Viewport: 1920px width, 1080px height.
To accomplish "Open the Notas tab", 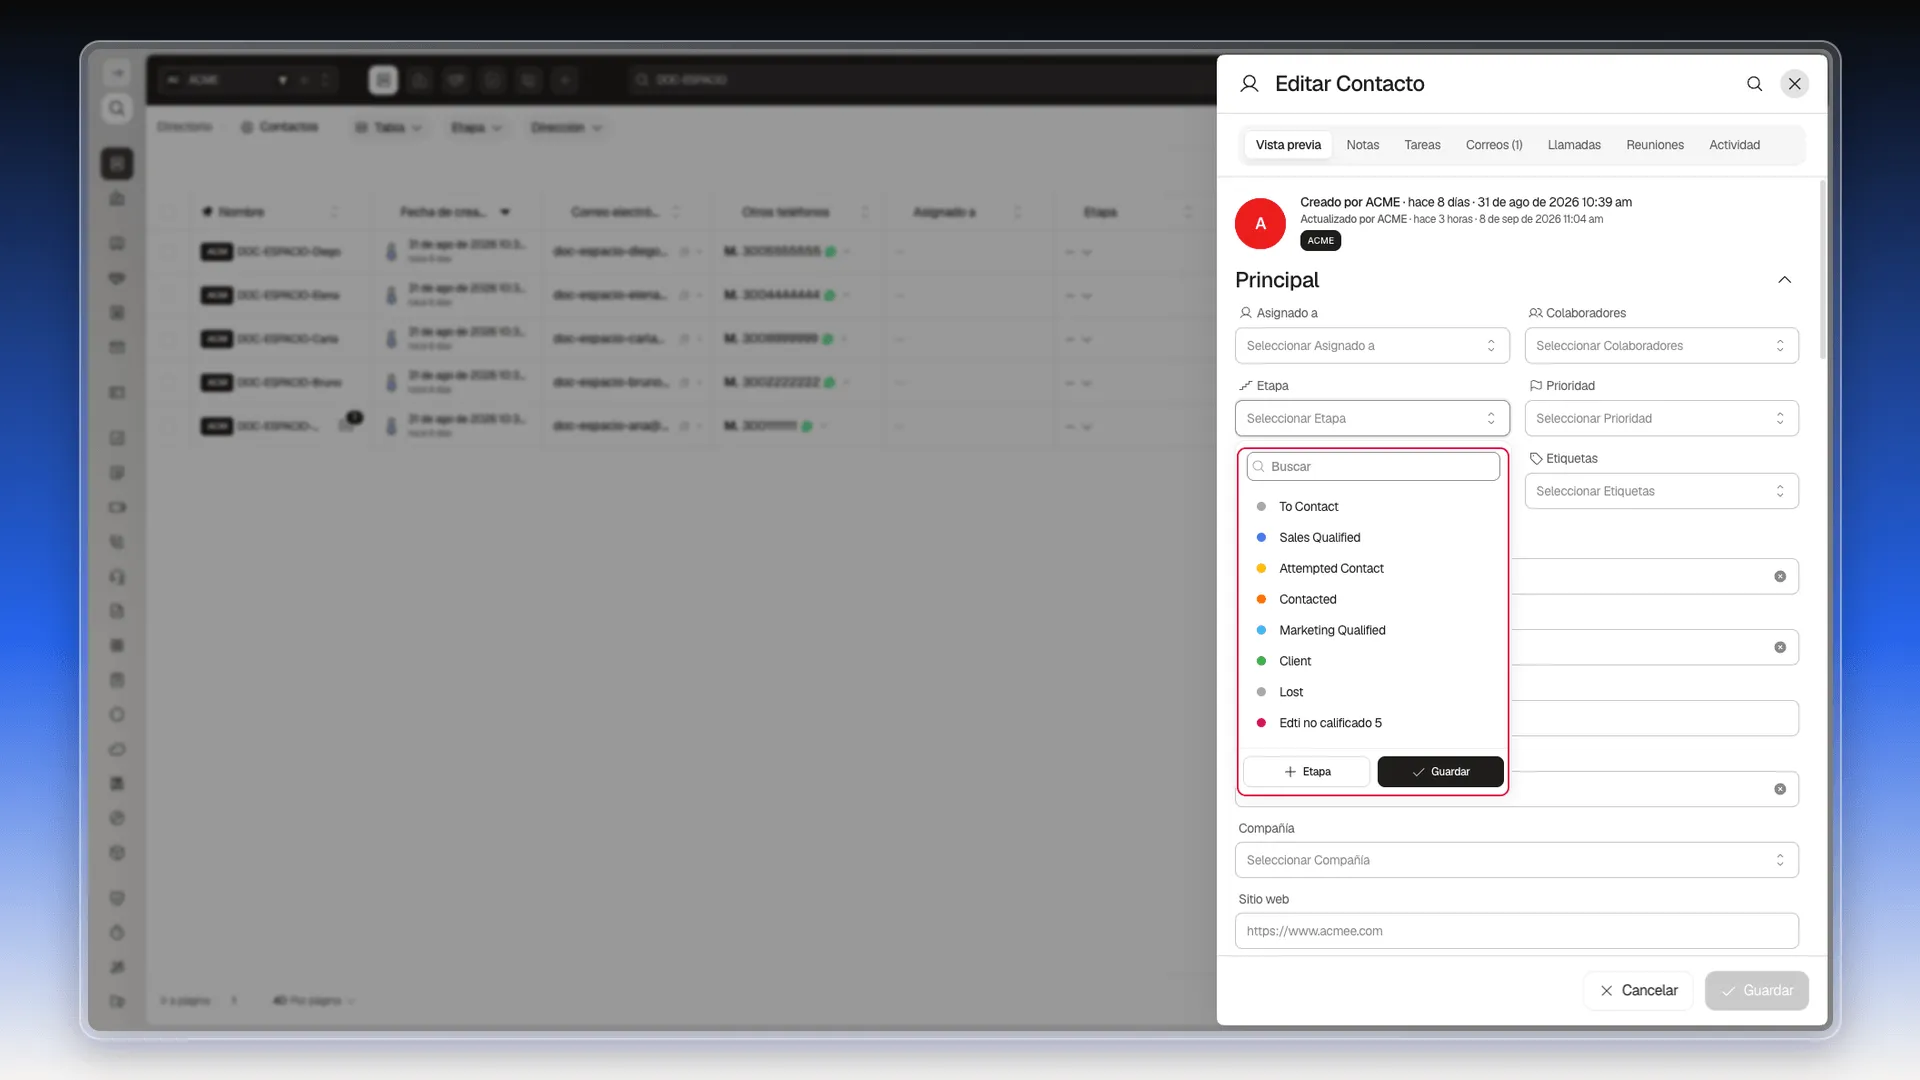I will pos(1362,145).
